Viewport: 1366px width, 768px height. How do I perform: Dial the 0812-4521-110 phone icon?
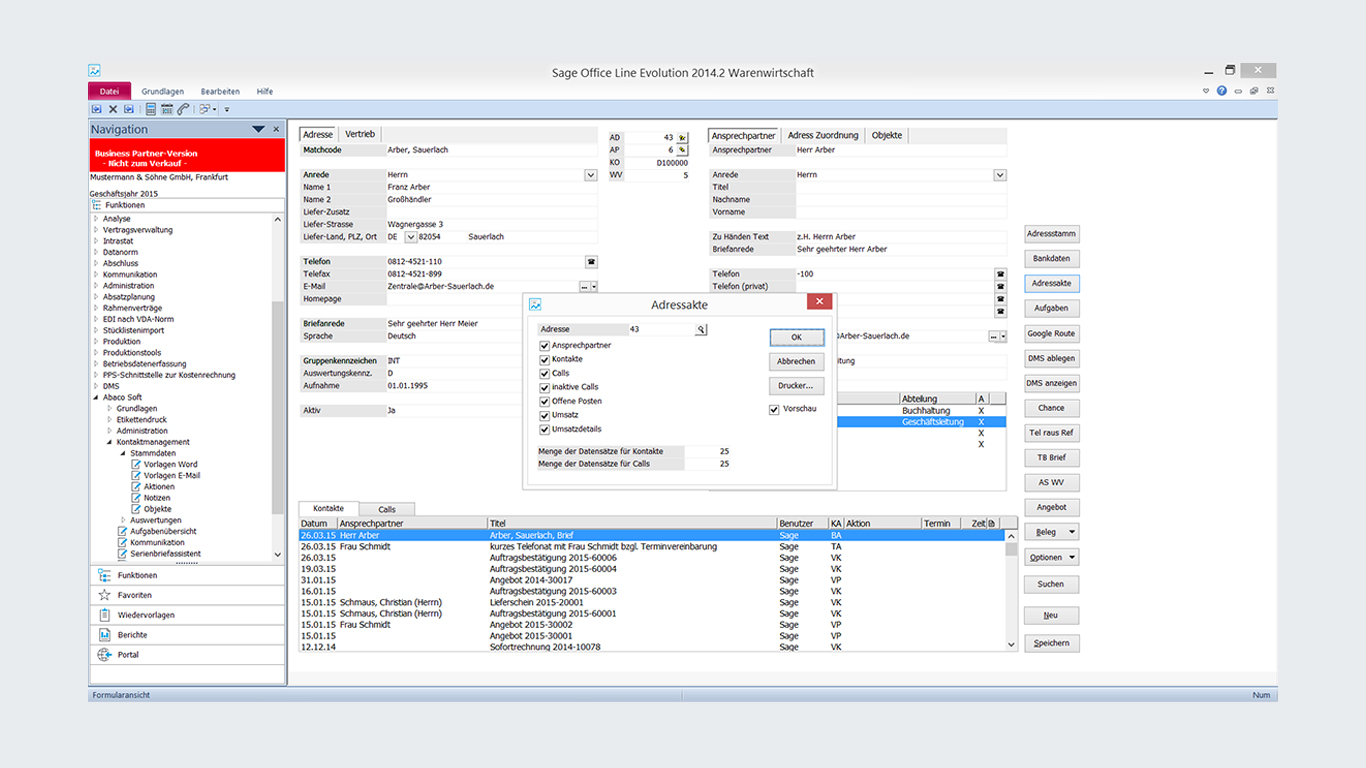pyautogui.click(x=591, y=262)
